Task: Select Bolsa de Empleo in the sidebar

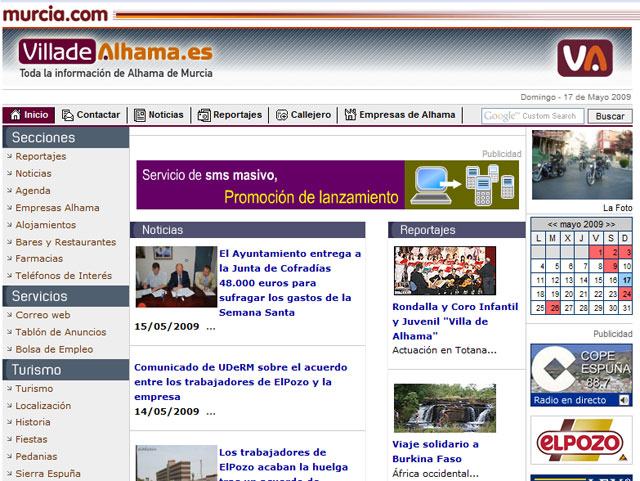Action: [54, 349]
